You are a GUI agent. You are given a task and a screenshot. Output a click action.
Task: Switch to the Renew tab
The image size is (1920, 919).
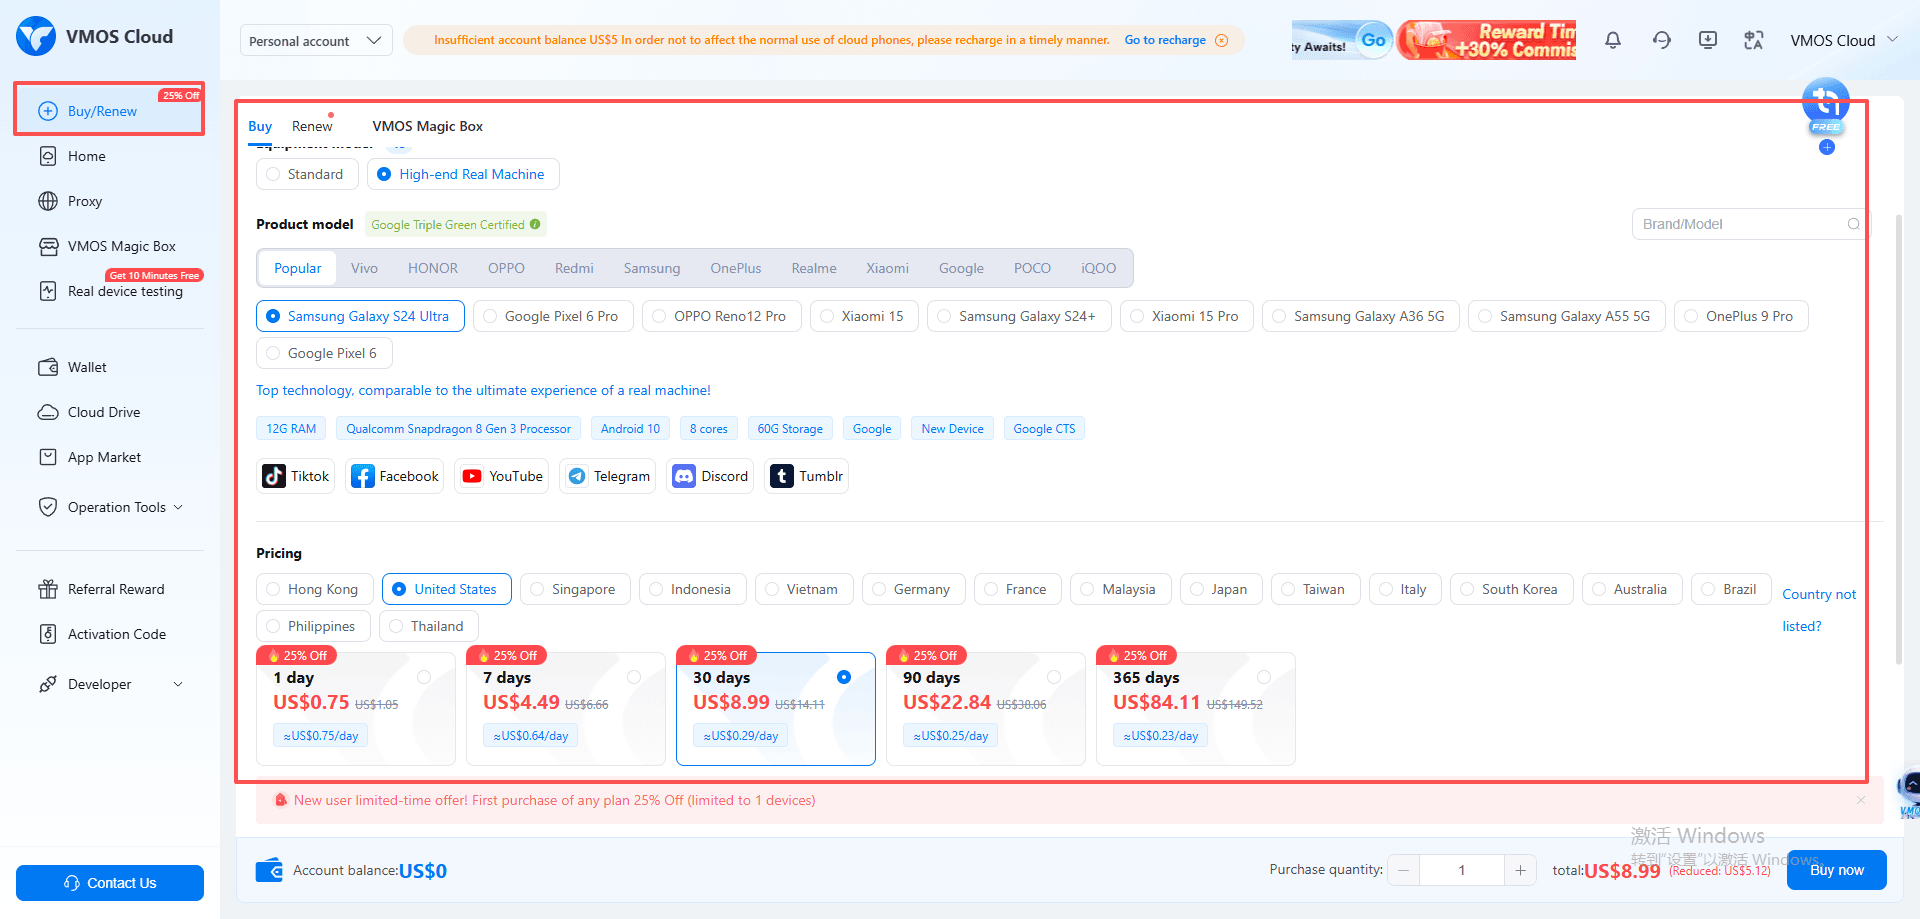(312, 126)
